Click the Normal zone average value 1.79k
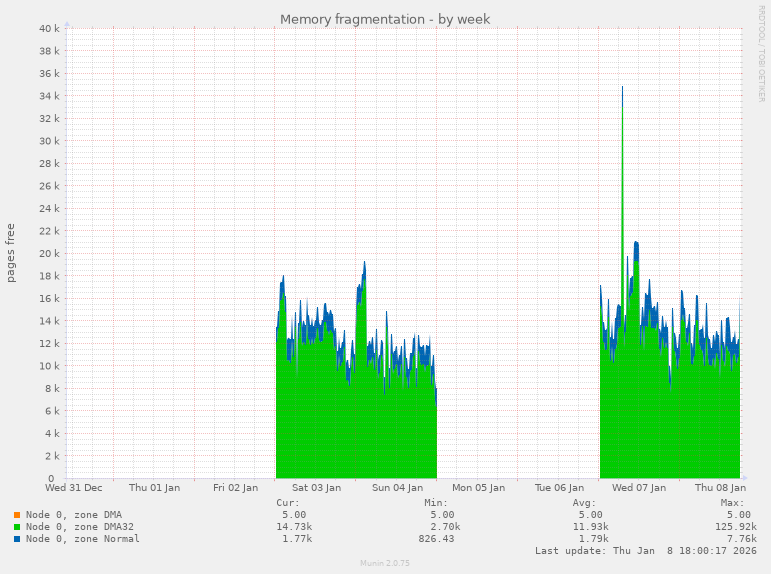The height and width of the screenshot is (574, 771). 593,539
